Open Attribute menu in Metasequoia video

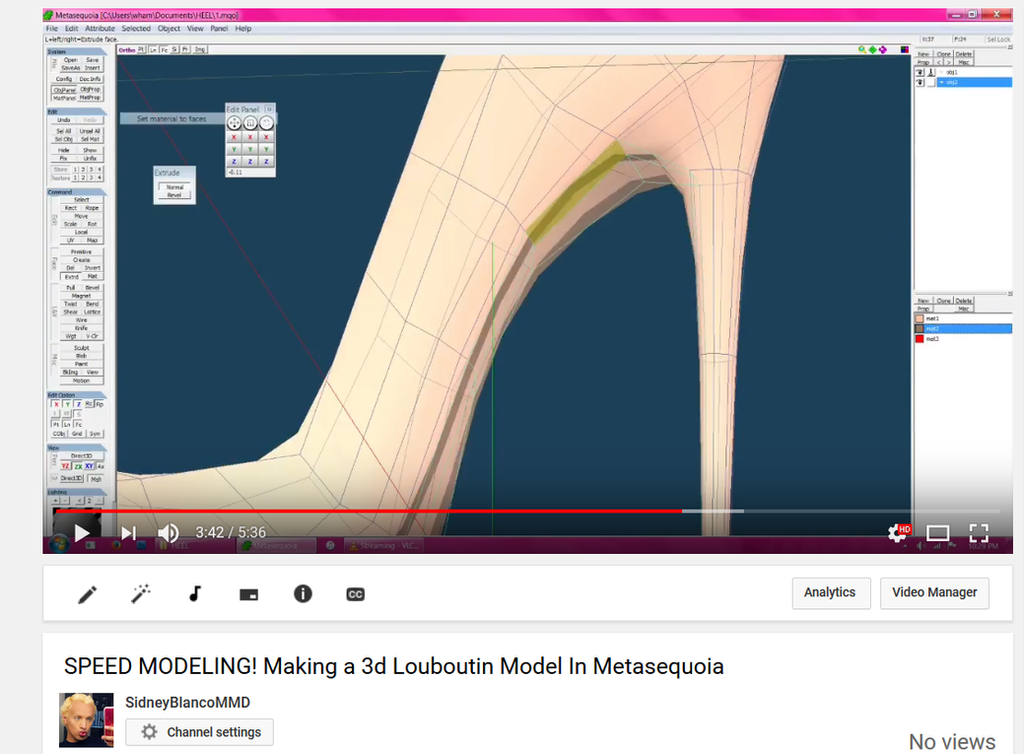coord(100,29)
